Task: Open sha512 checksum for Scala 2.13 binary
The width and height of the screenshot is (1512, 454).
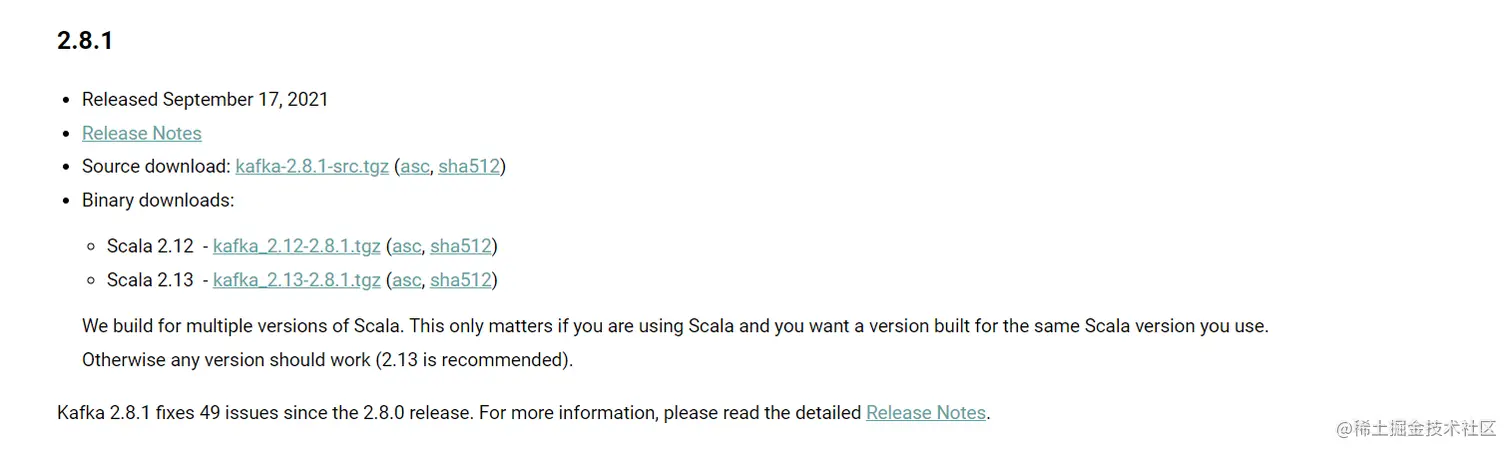Action: [461, 280]
